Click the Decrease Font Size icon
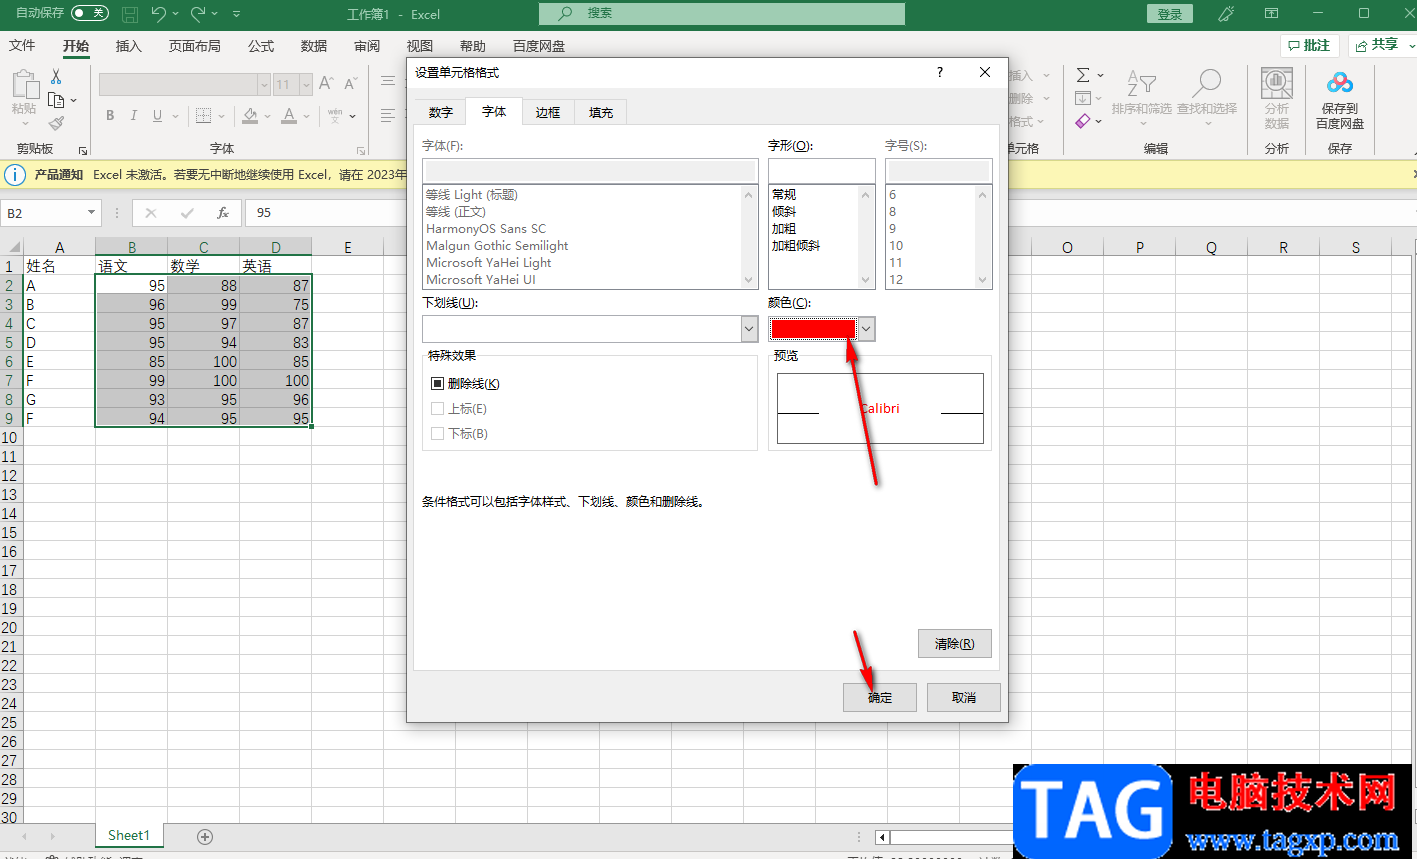1417x859 pixels. 350,84
